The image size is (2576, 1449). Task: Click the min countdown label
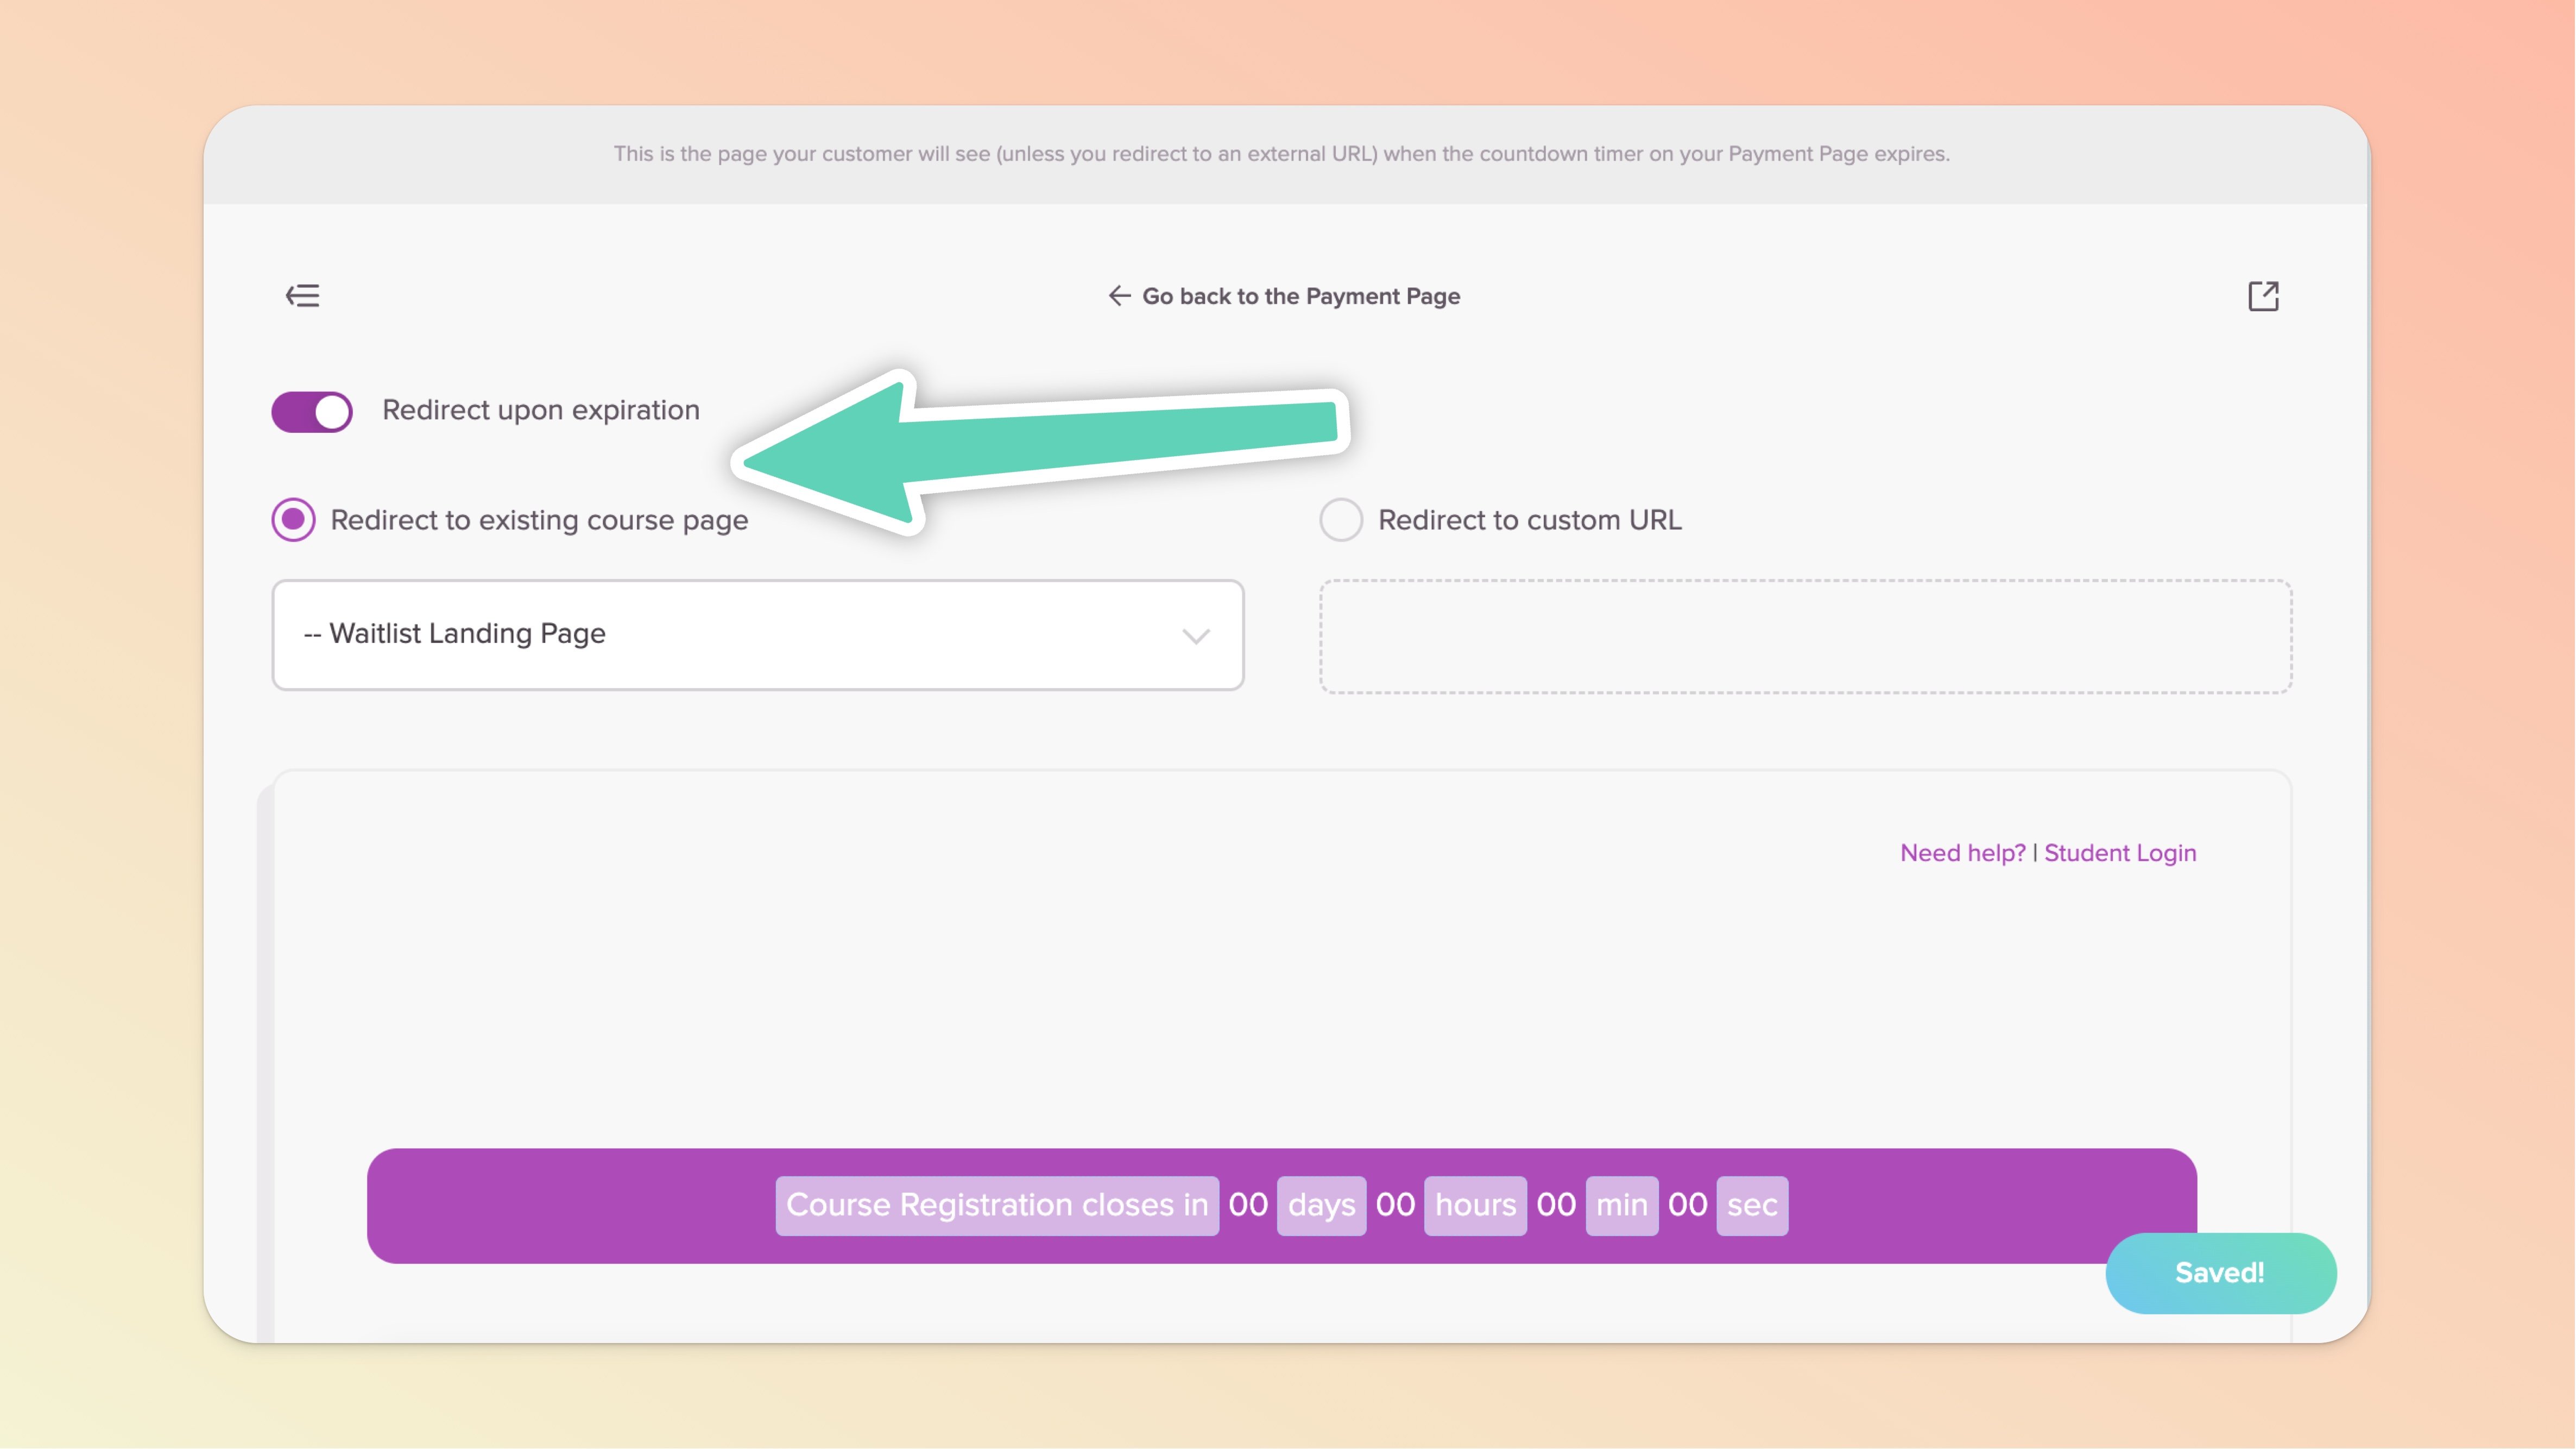(1621, 1205)
